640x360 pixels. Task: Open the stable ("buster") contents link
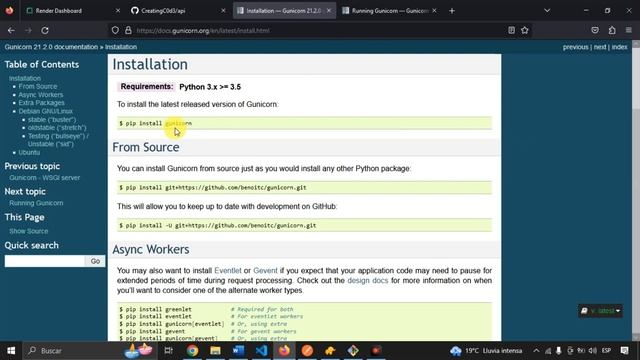coord(52,120)
